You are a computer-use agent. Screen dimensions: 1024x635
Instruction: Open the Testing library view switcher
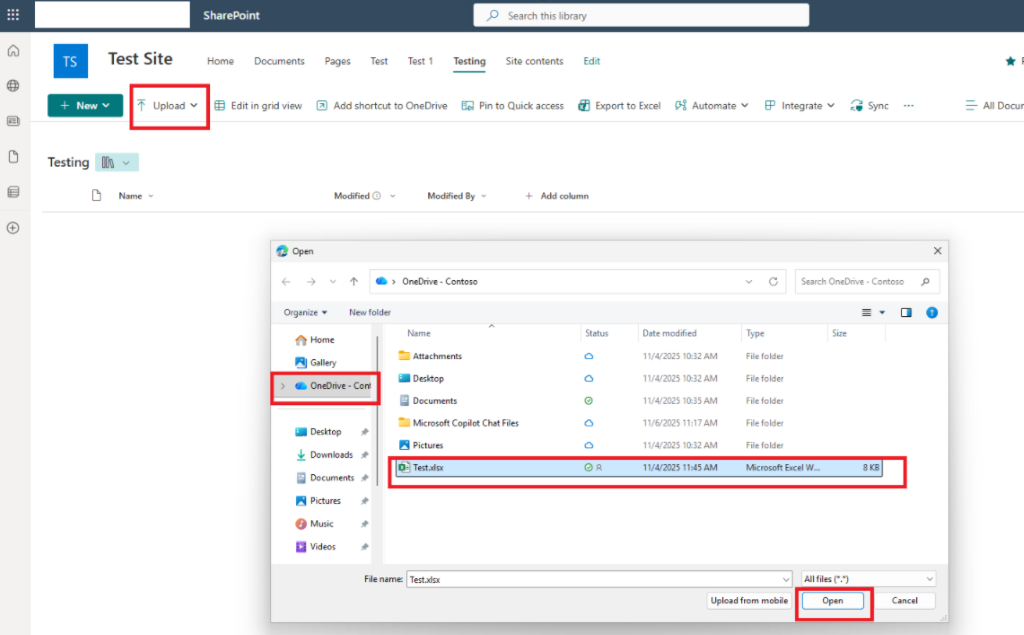click(x=117, y=163)
